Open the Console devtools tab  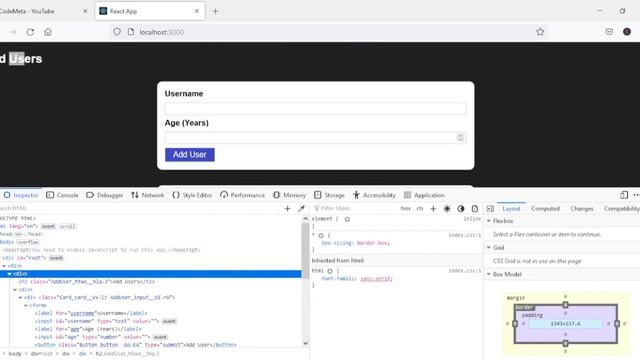pos(62,195)
